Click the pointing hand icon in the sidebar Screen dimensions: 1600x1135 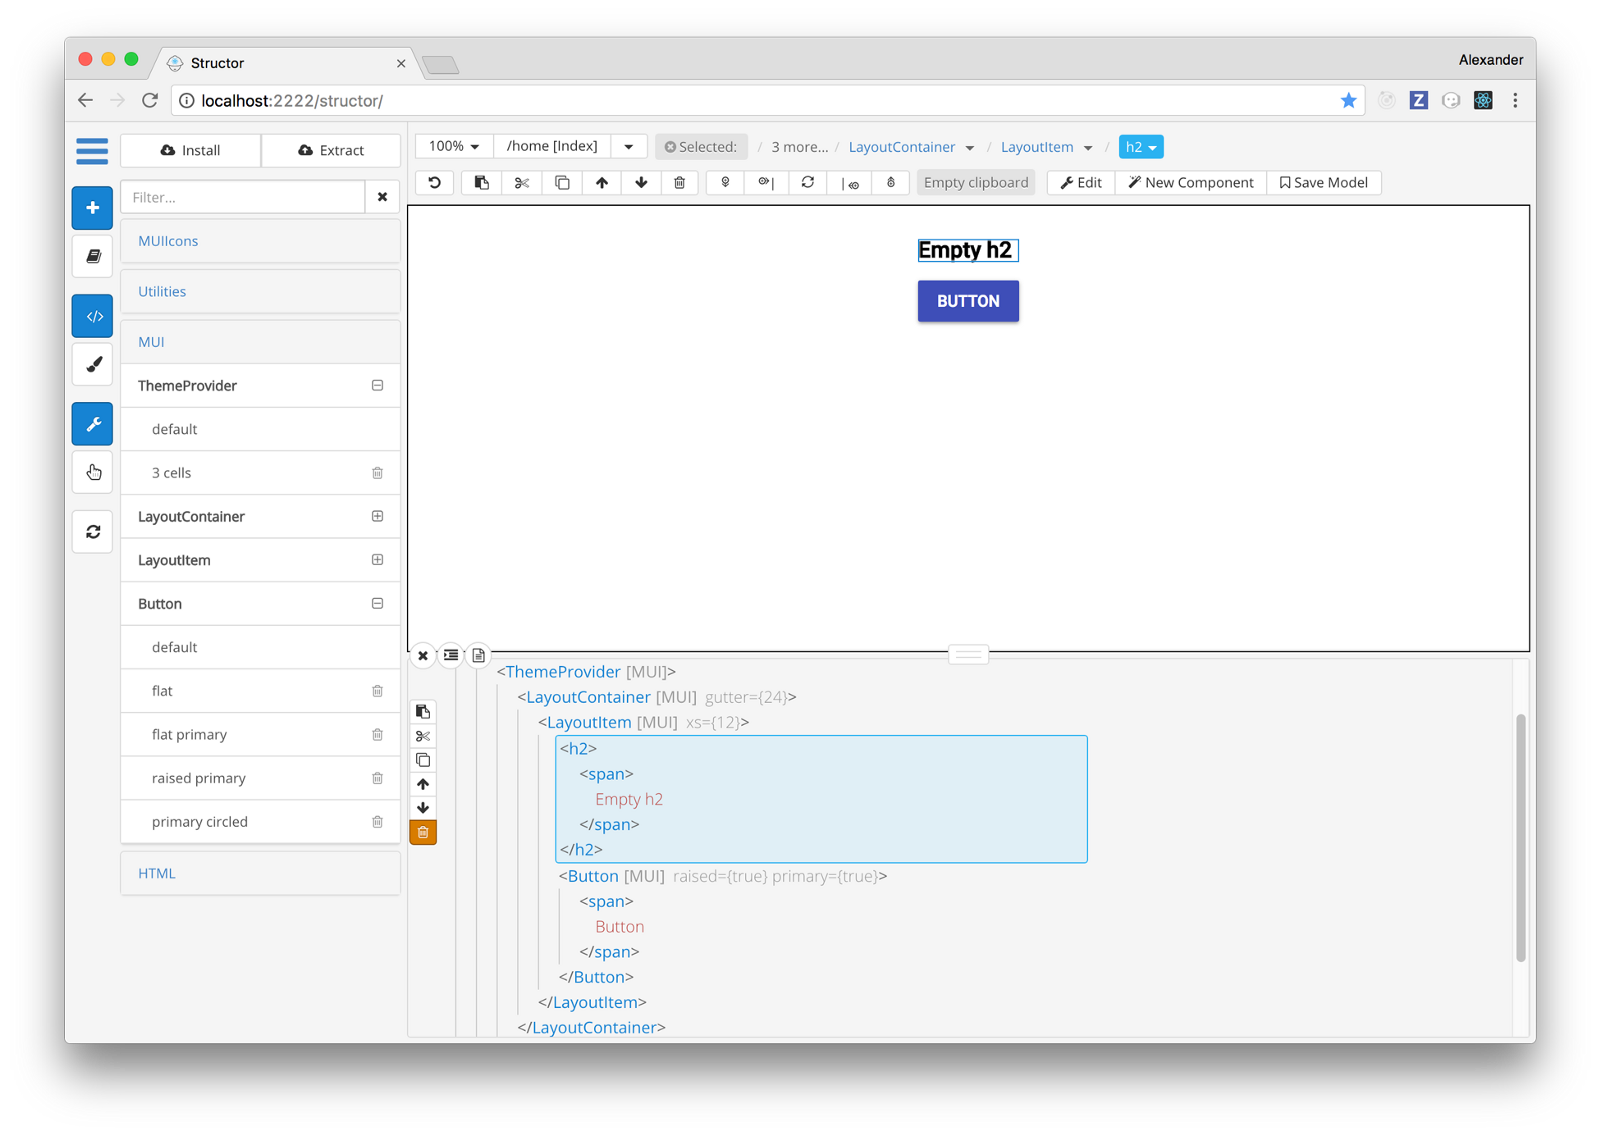pyautogui.click(x=93, y=472)
